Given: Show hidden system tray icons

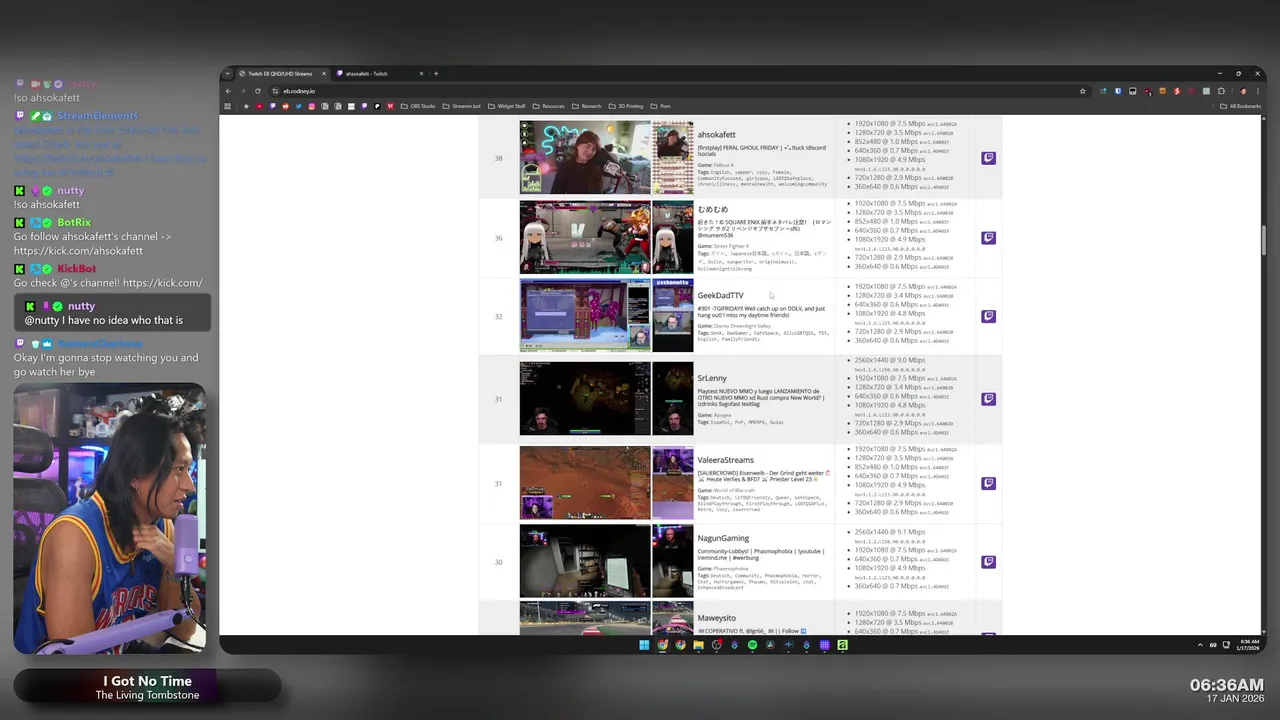Looking at the screenshot, I should (1202, 645).
